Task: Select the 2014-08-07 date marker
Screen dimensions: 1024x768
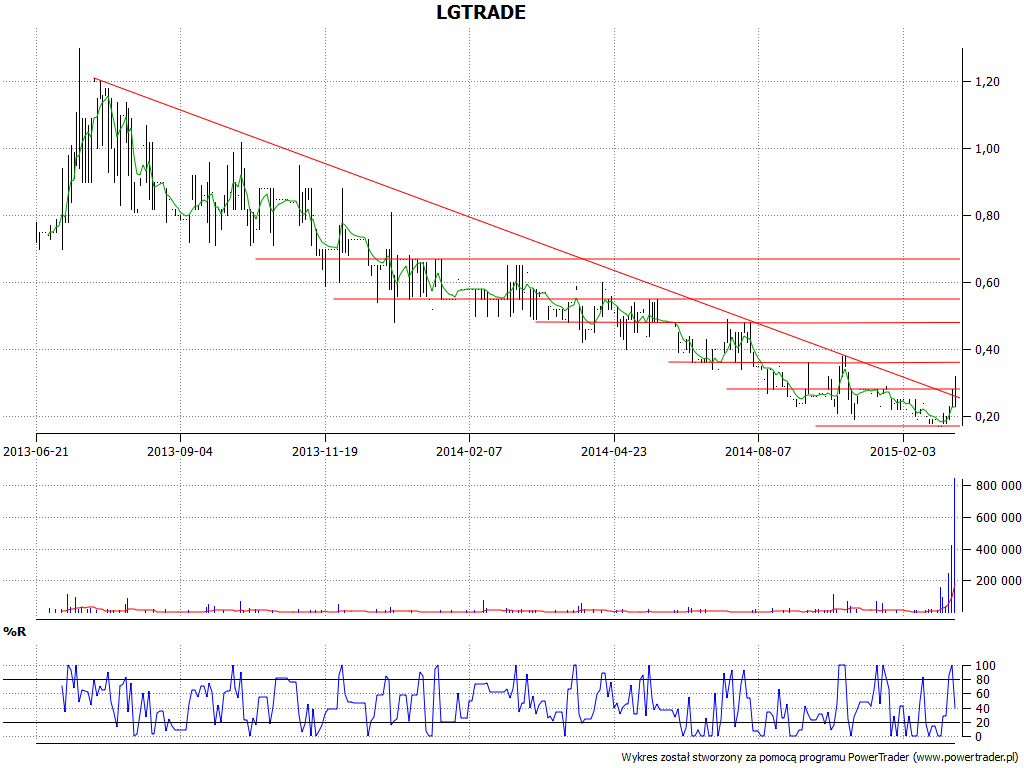Action: [x=757, y=451]
